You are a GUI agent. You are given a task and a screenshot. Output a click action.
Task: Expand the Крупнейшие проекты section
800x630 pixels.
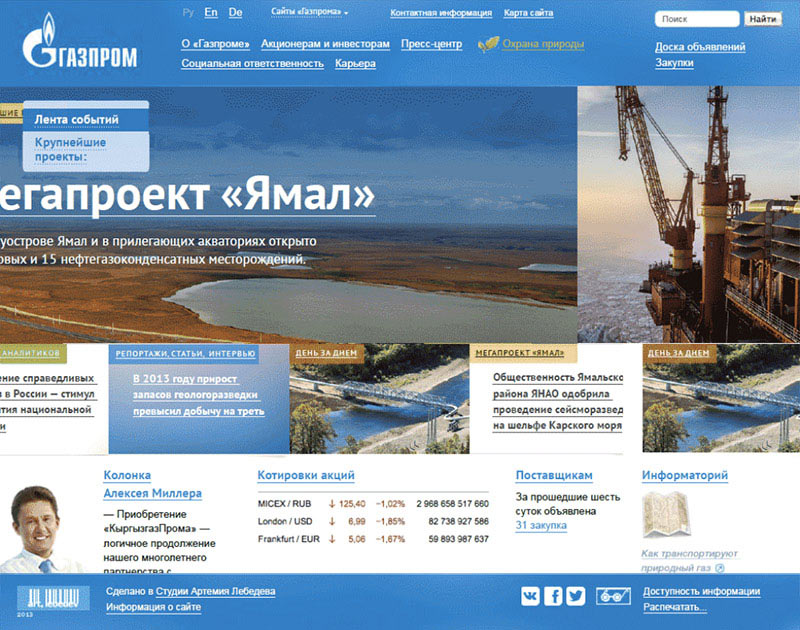click(x=70, y=149)
